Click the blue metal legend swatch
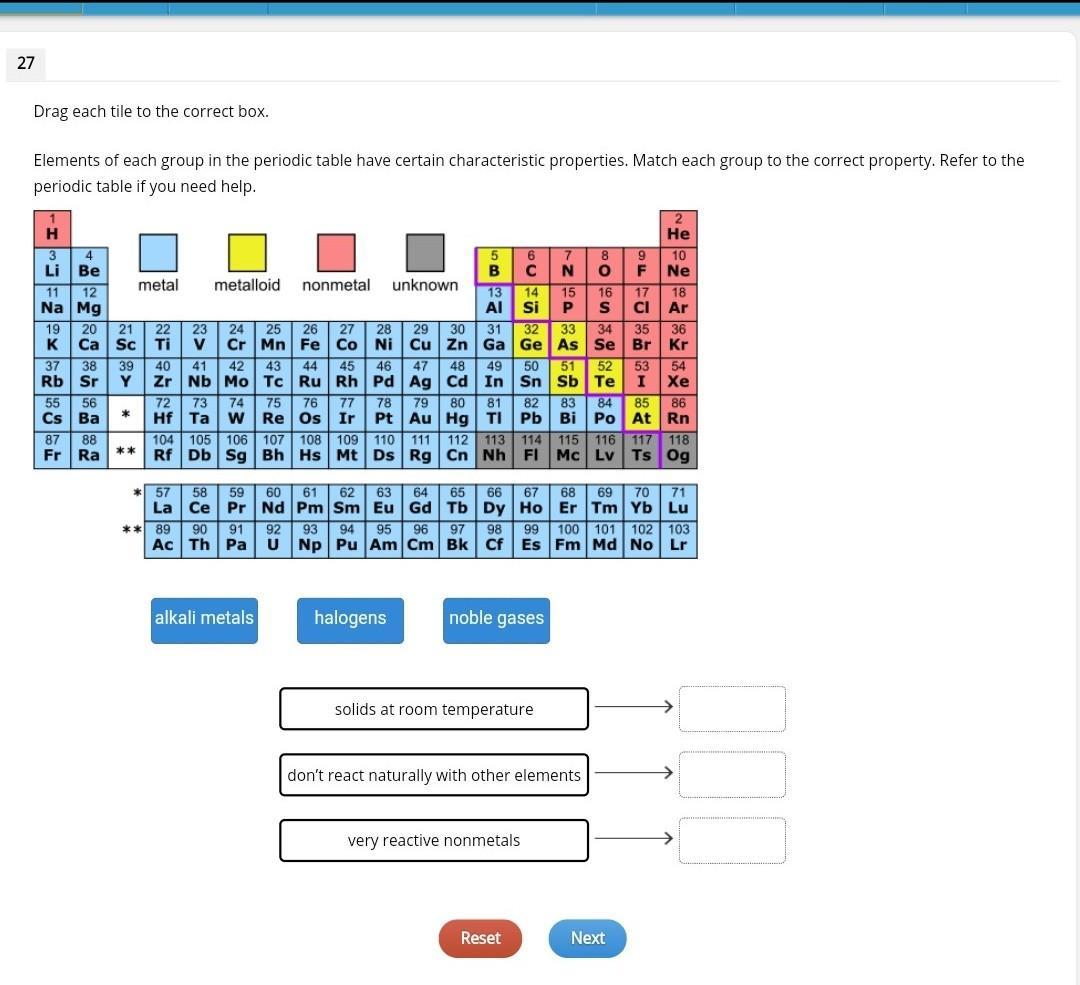Image resolution: width=1080 pixels, height=985 pixels. click(158, 253)
